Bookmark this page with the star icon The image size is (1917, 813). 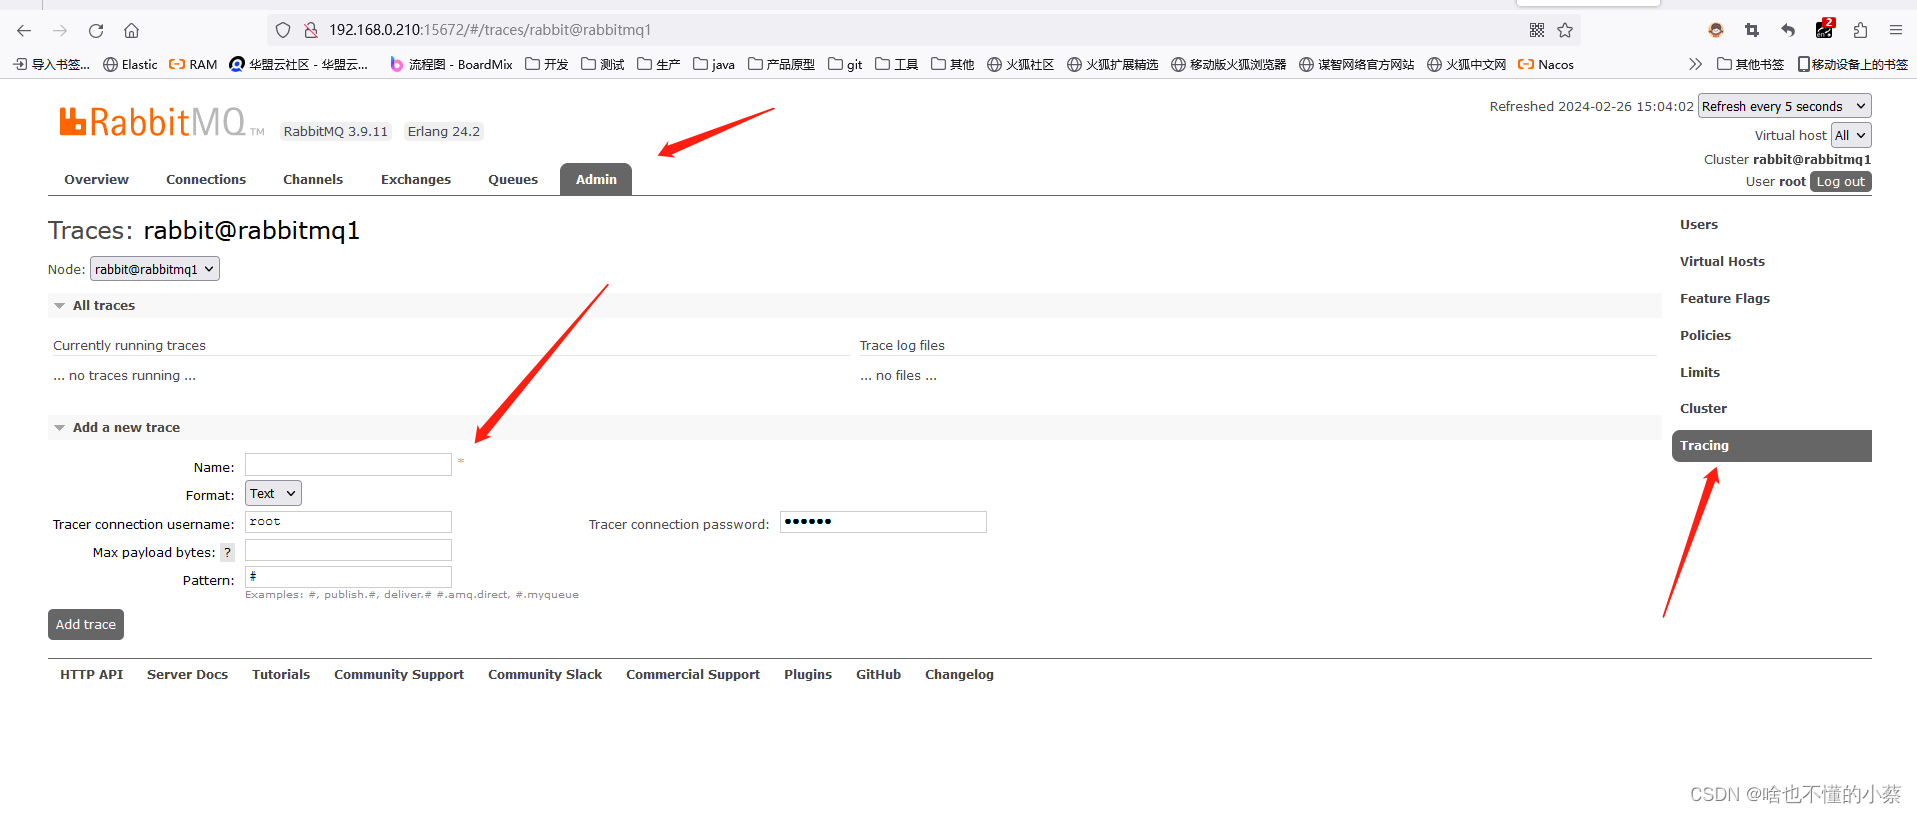pyautogui.click(x=1565, y=30)
